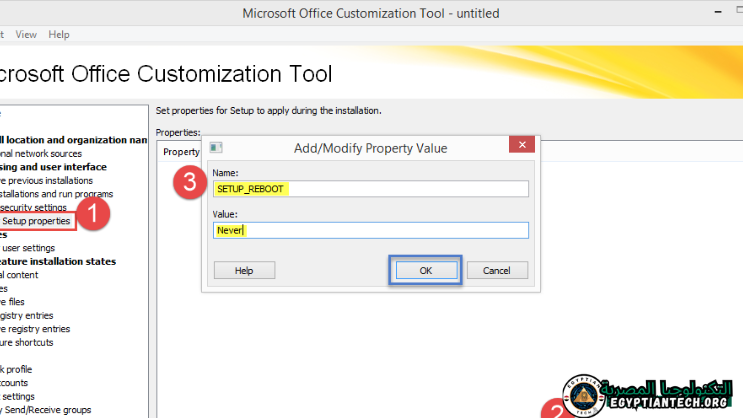The width and height of the screenshot is (743, 418).
Task: Select 'content' item under feature states
Action: pos(19,275)
